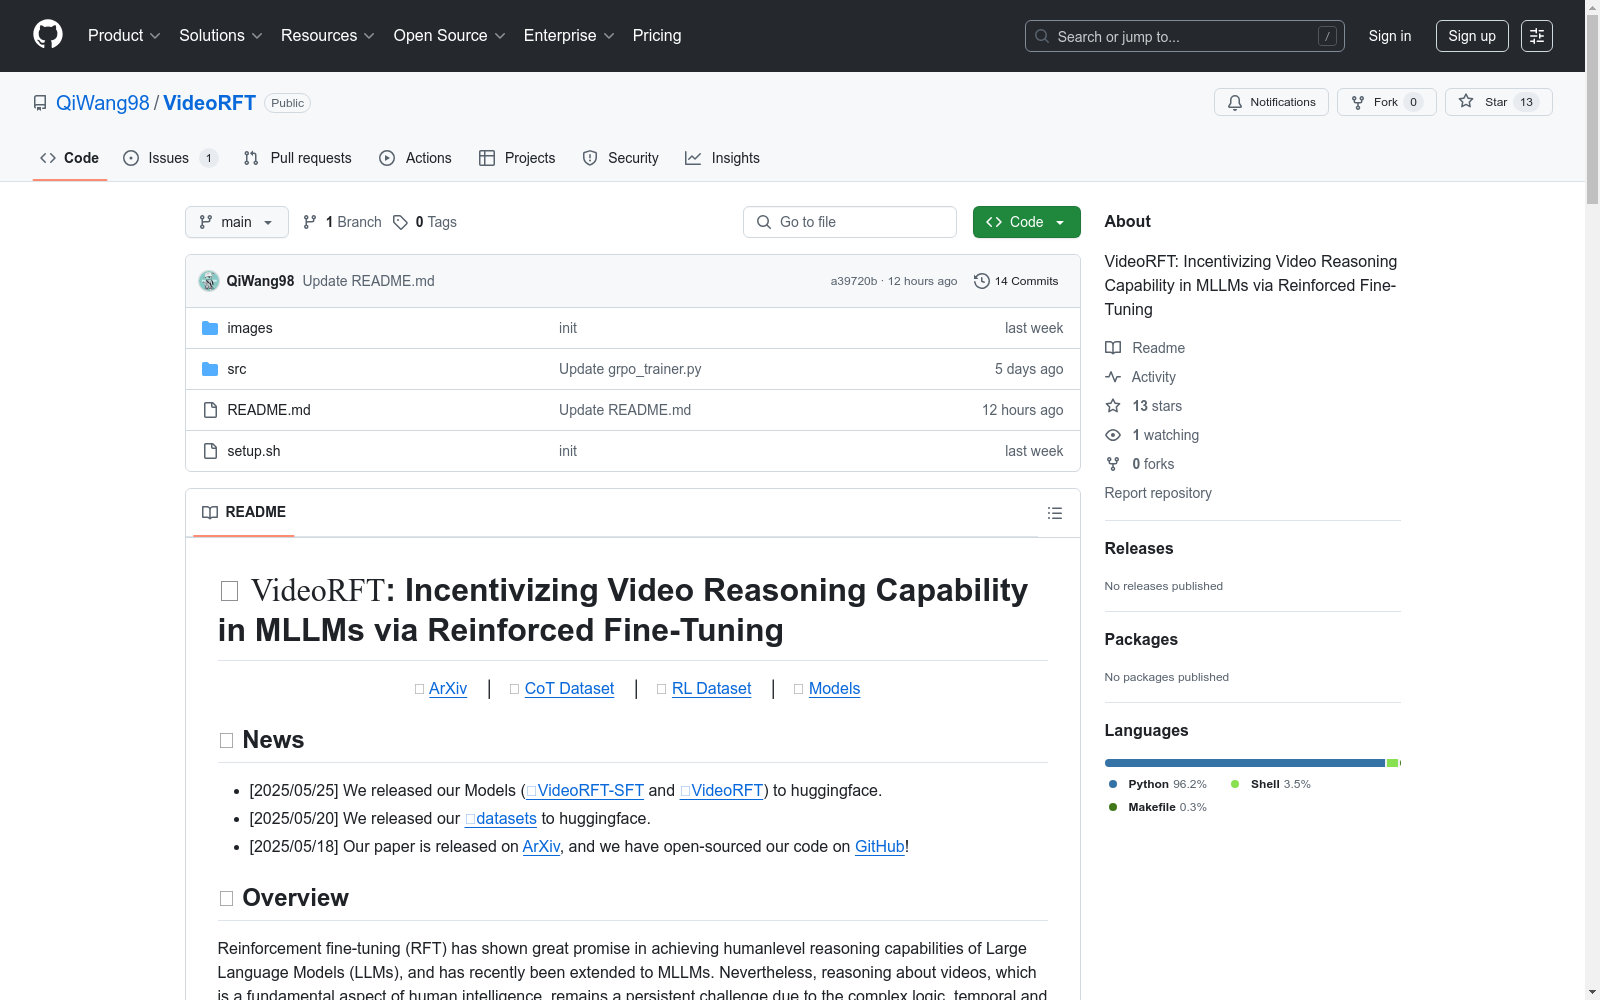This screenshot has width=1600, height=1000.
Task: Click the star icon beside 13 stars
Action: tap(1113, 406)
